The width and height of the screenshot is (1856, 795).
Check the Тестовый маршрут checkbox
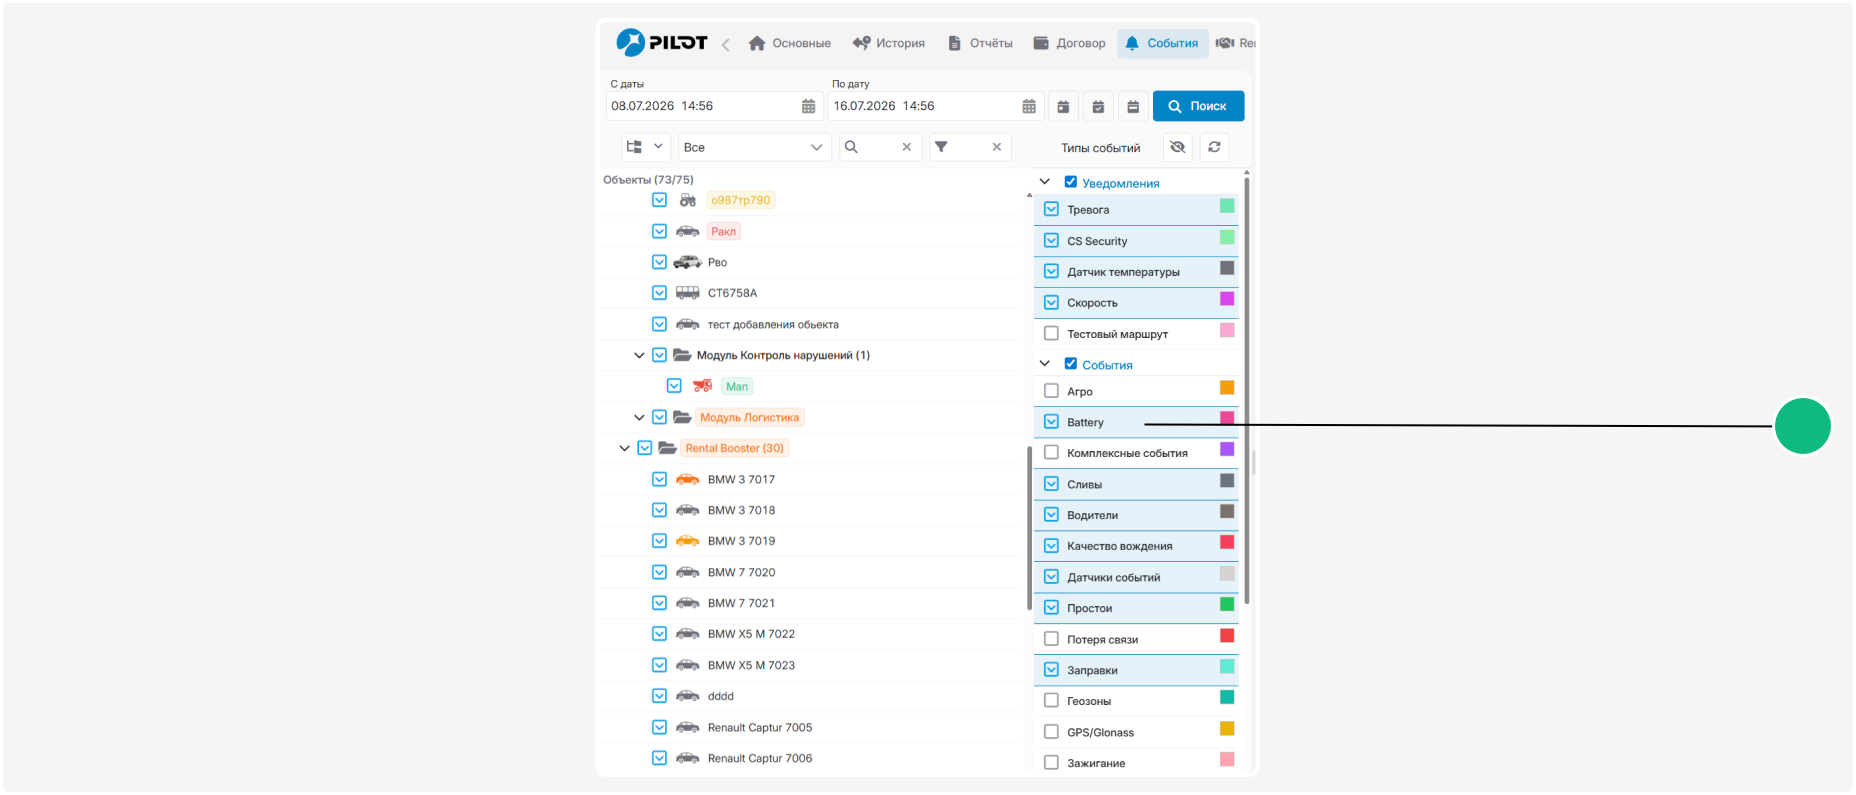pos(1051,333)
